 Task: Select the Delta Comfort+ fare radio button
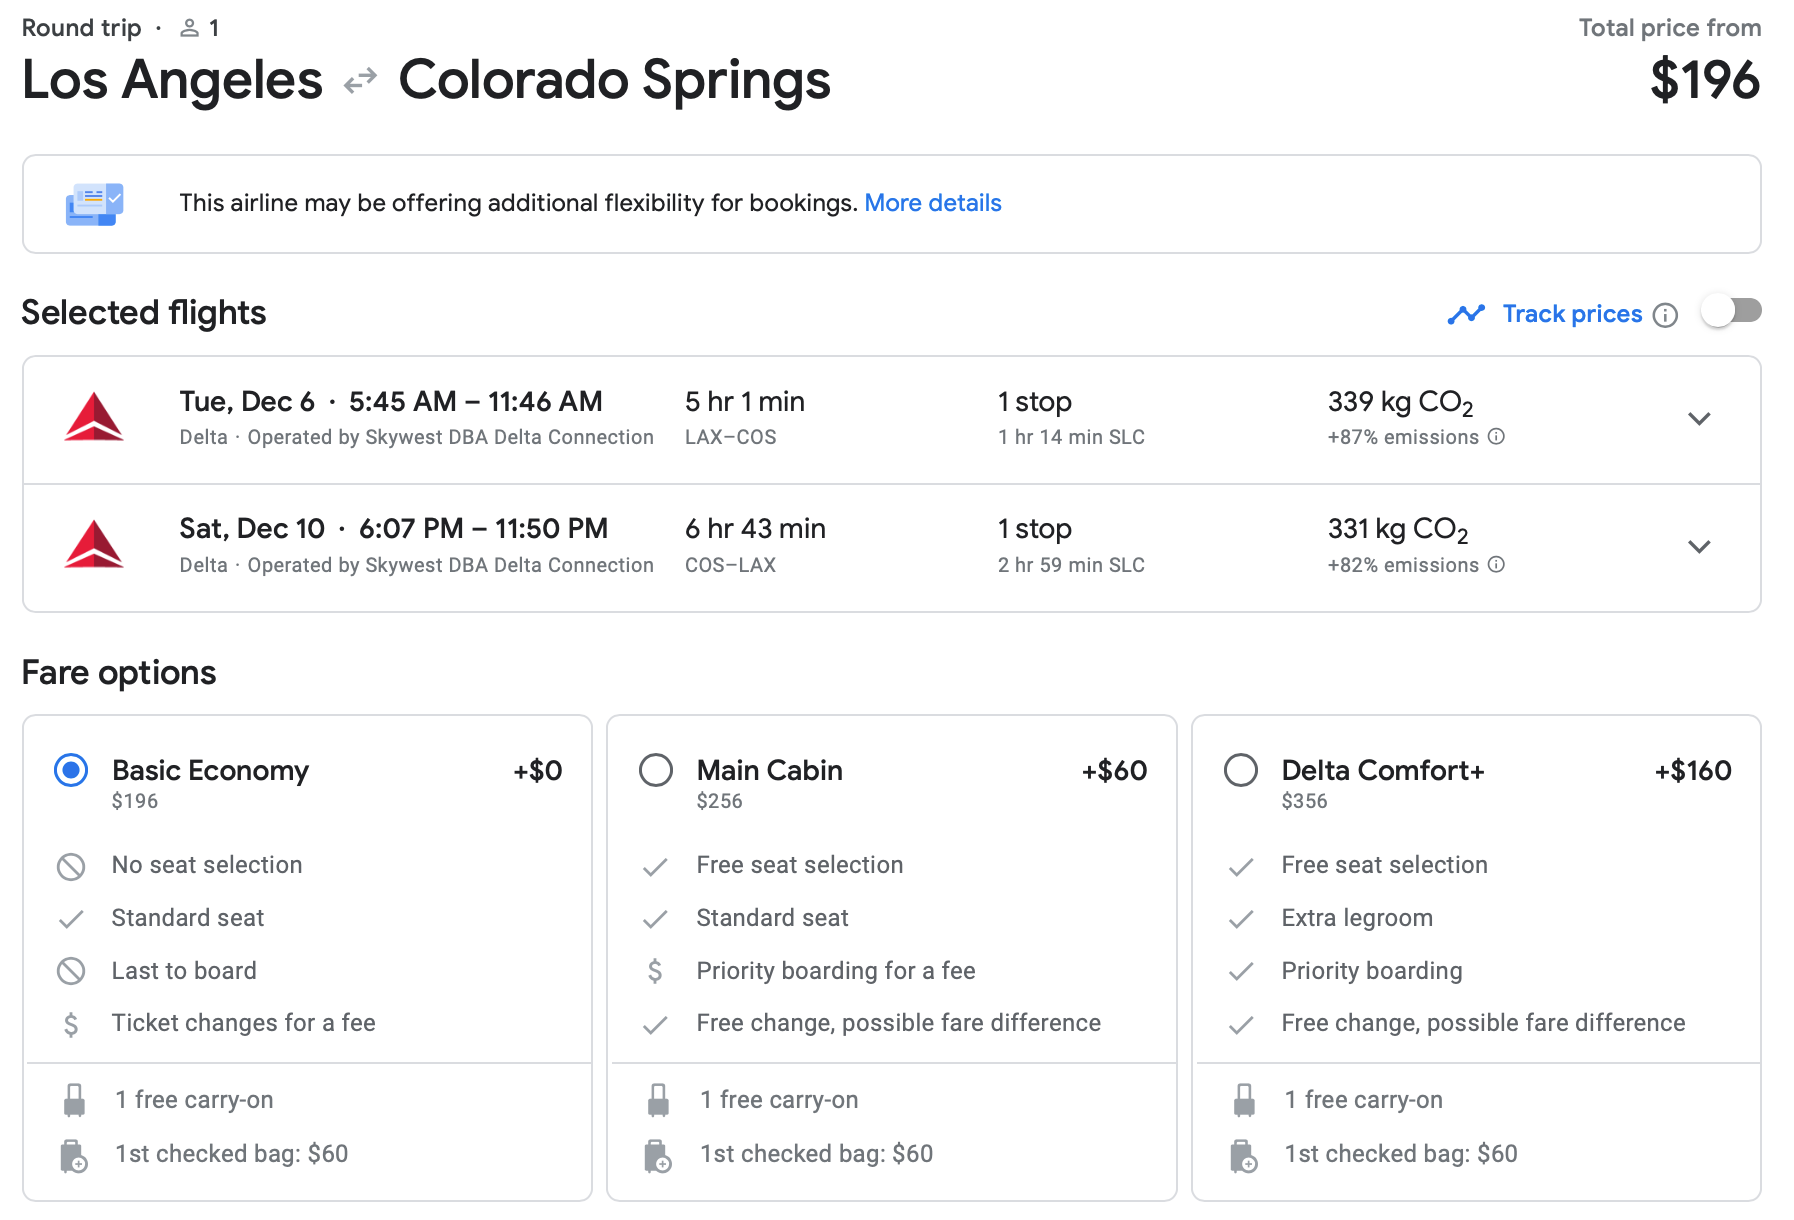pyautogui.click(x=1241, y=770)
